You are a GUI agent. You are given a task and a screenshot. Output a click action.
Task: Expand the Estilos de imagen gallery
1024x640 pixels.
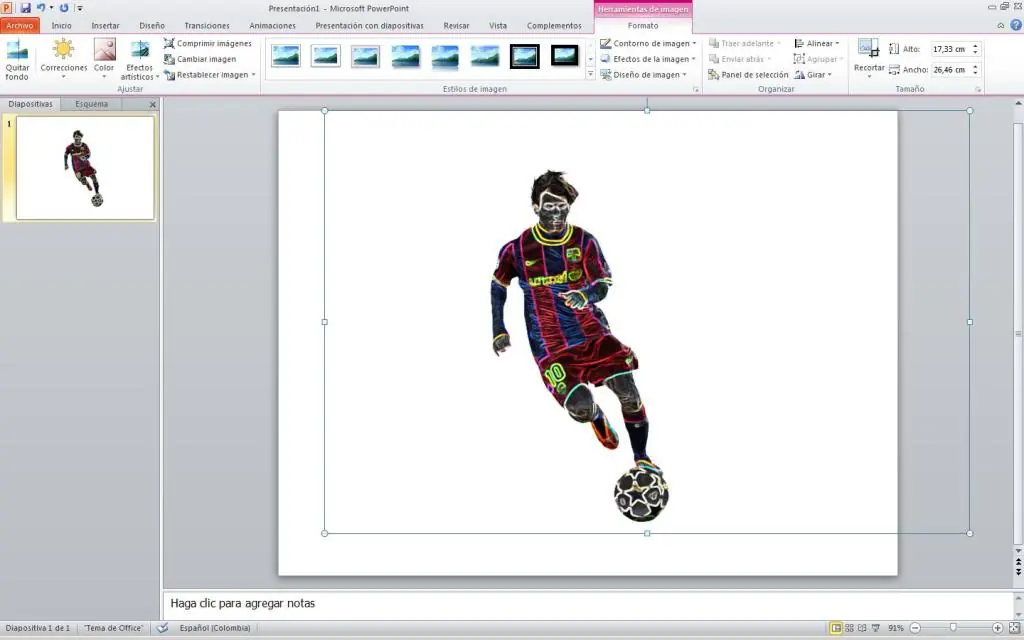(590, 74)
